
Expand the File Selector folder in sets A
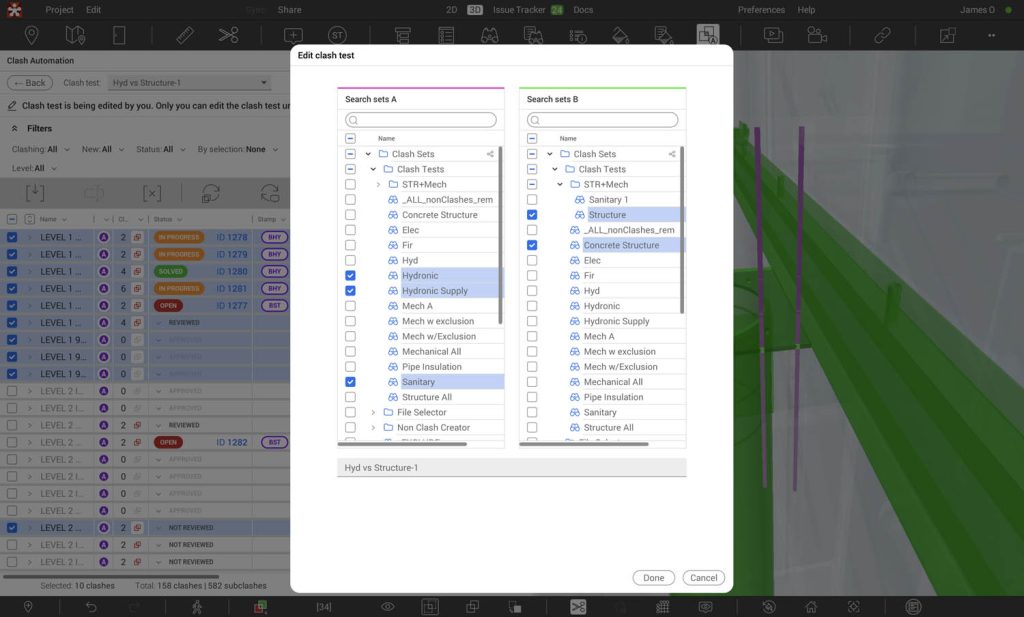(x=373, y=412)
